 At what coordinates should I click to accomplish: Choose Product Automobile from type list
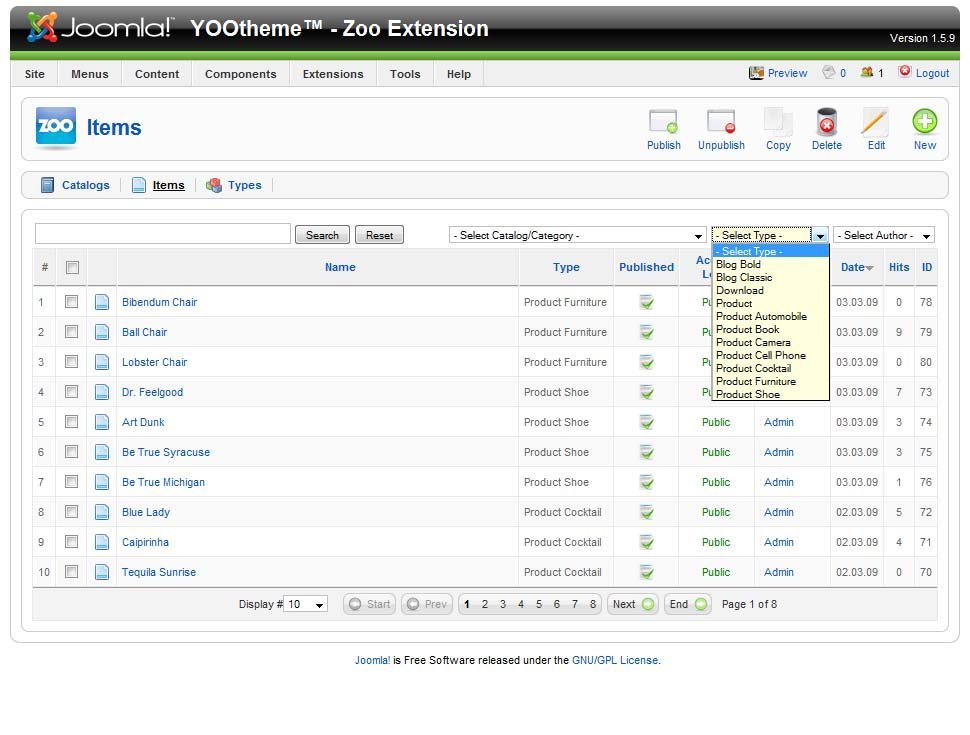pos(770,316)
